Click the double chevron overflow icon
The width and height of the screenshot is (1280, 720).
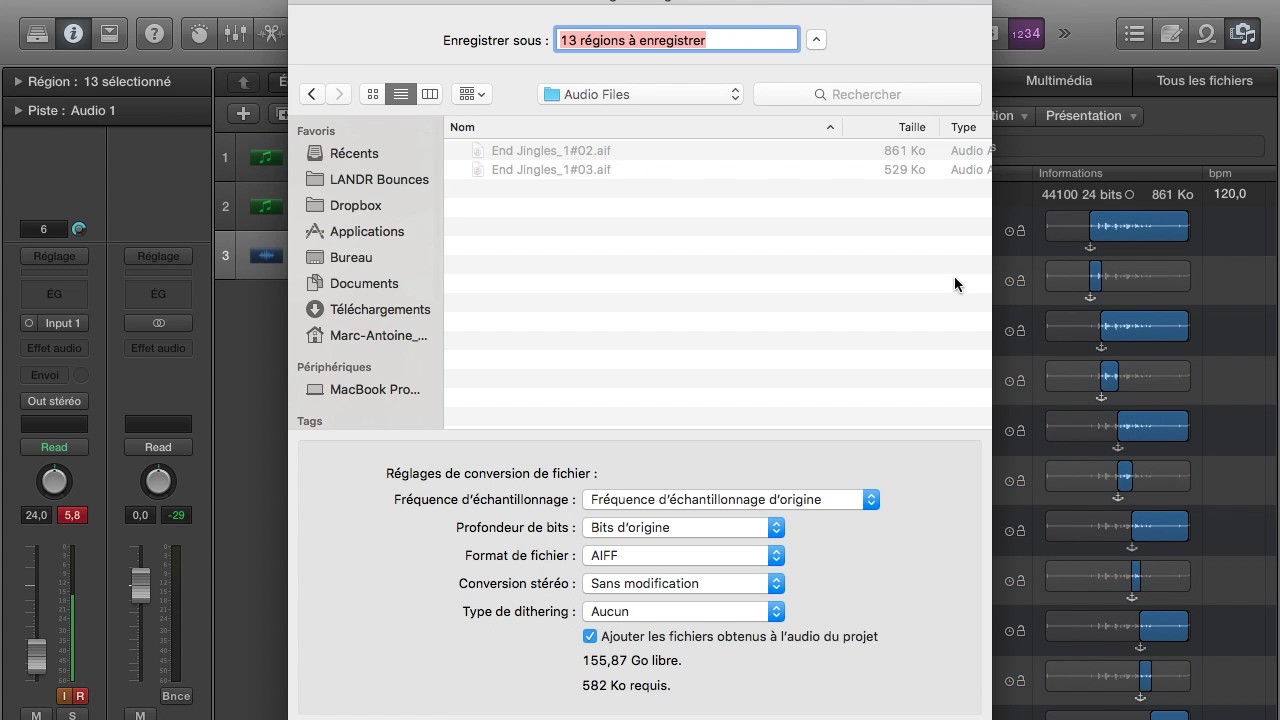(1064, 34)
